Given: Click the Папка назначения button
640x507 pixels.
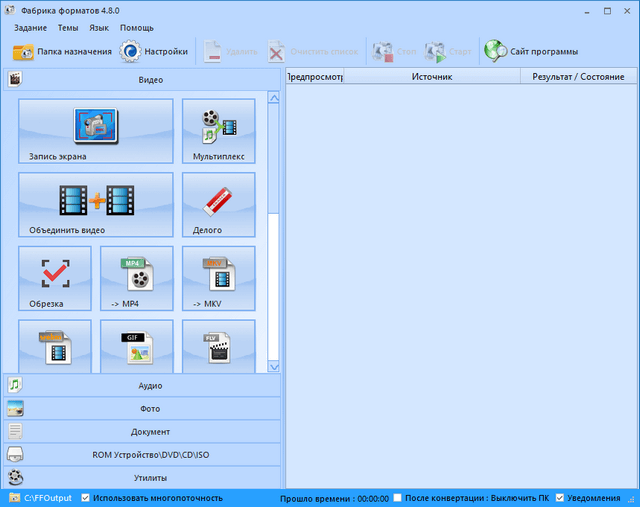Looking at the screenshot, I should point(62,51).
